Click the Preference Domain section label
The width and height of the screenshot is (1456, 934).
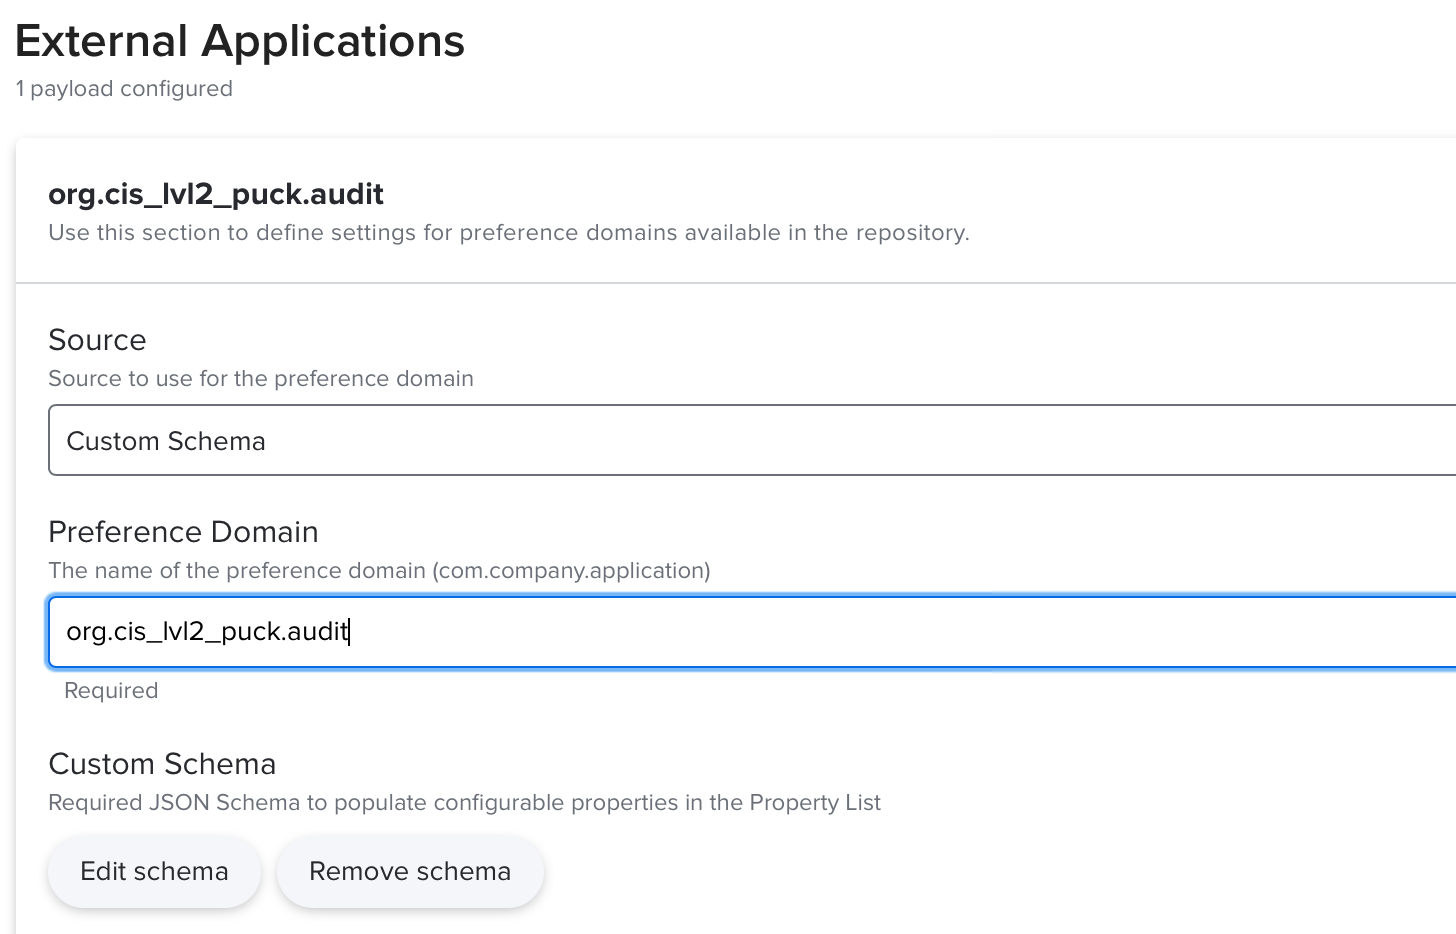coord(183,532)
